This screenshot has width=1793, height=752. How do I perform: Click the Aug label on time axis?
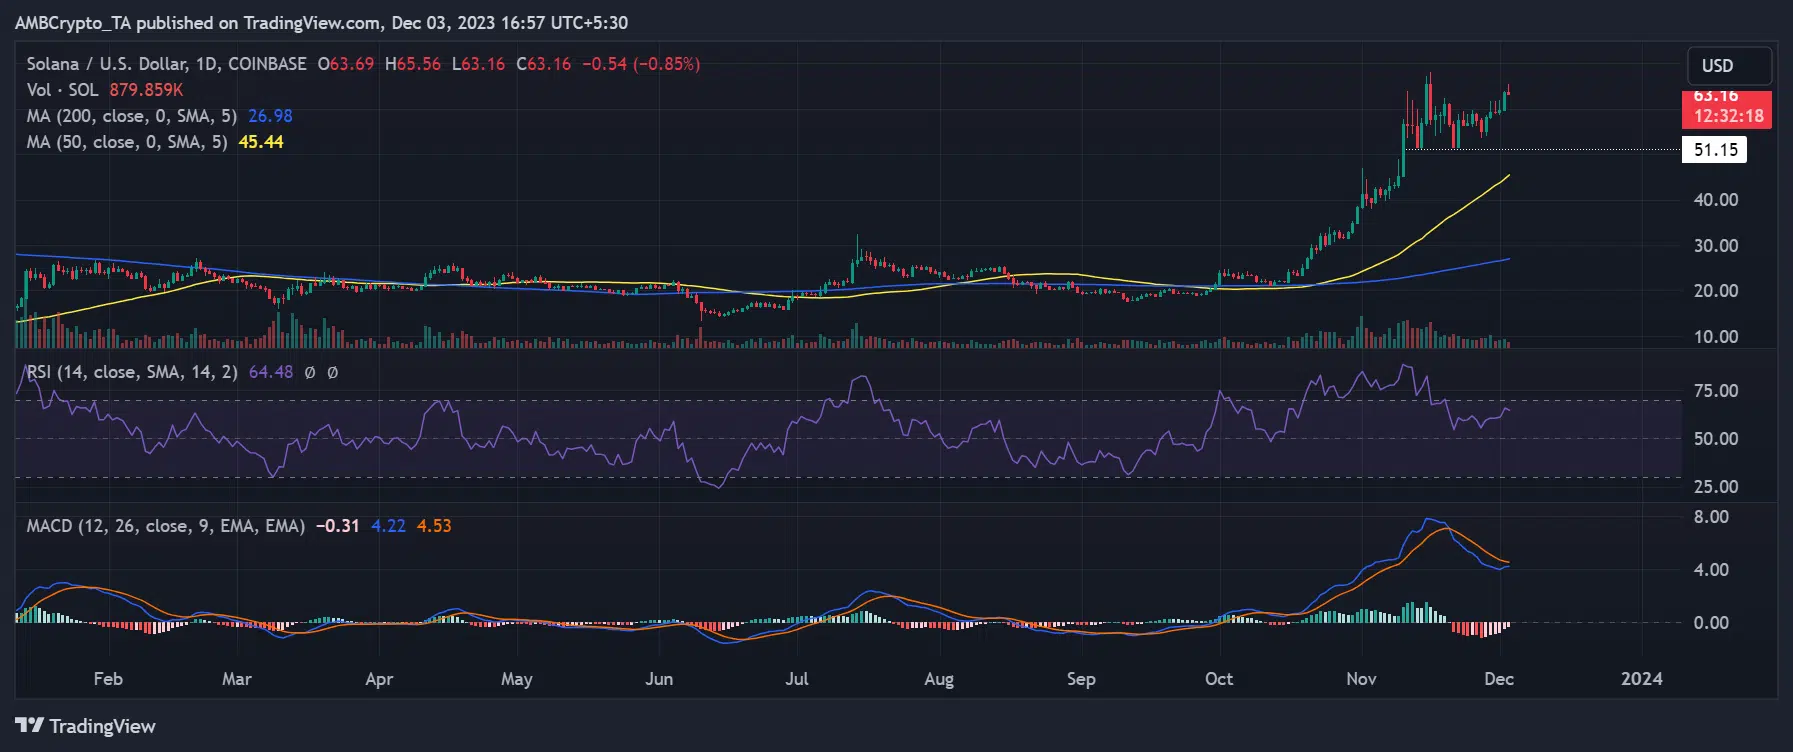939,679
